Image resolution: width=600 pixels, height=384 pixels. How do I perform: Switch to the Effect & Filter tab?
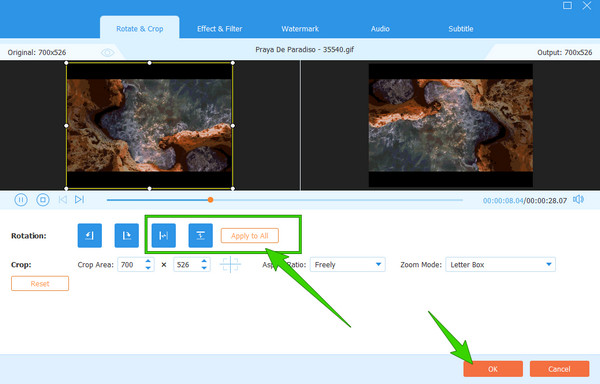219,29
